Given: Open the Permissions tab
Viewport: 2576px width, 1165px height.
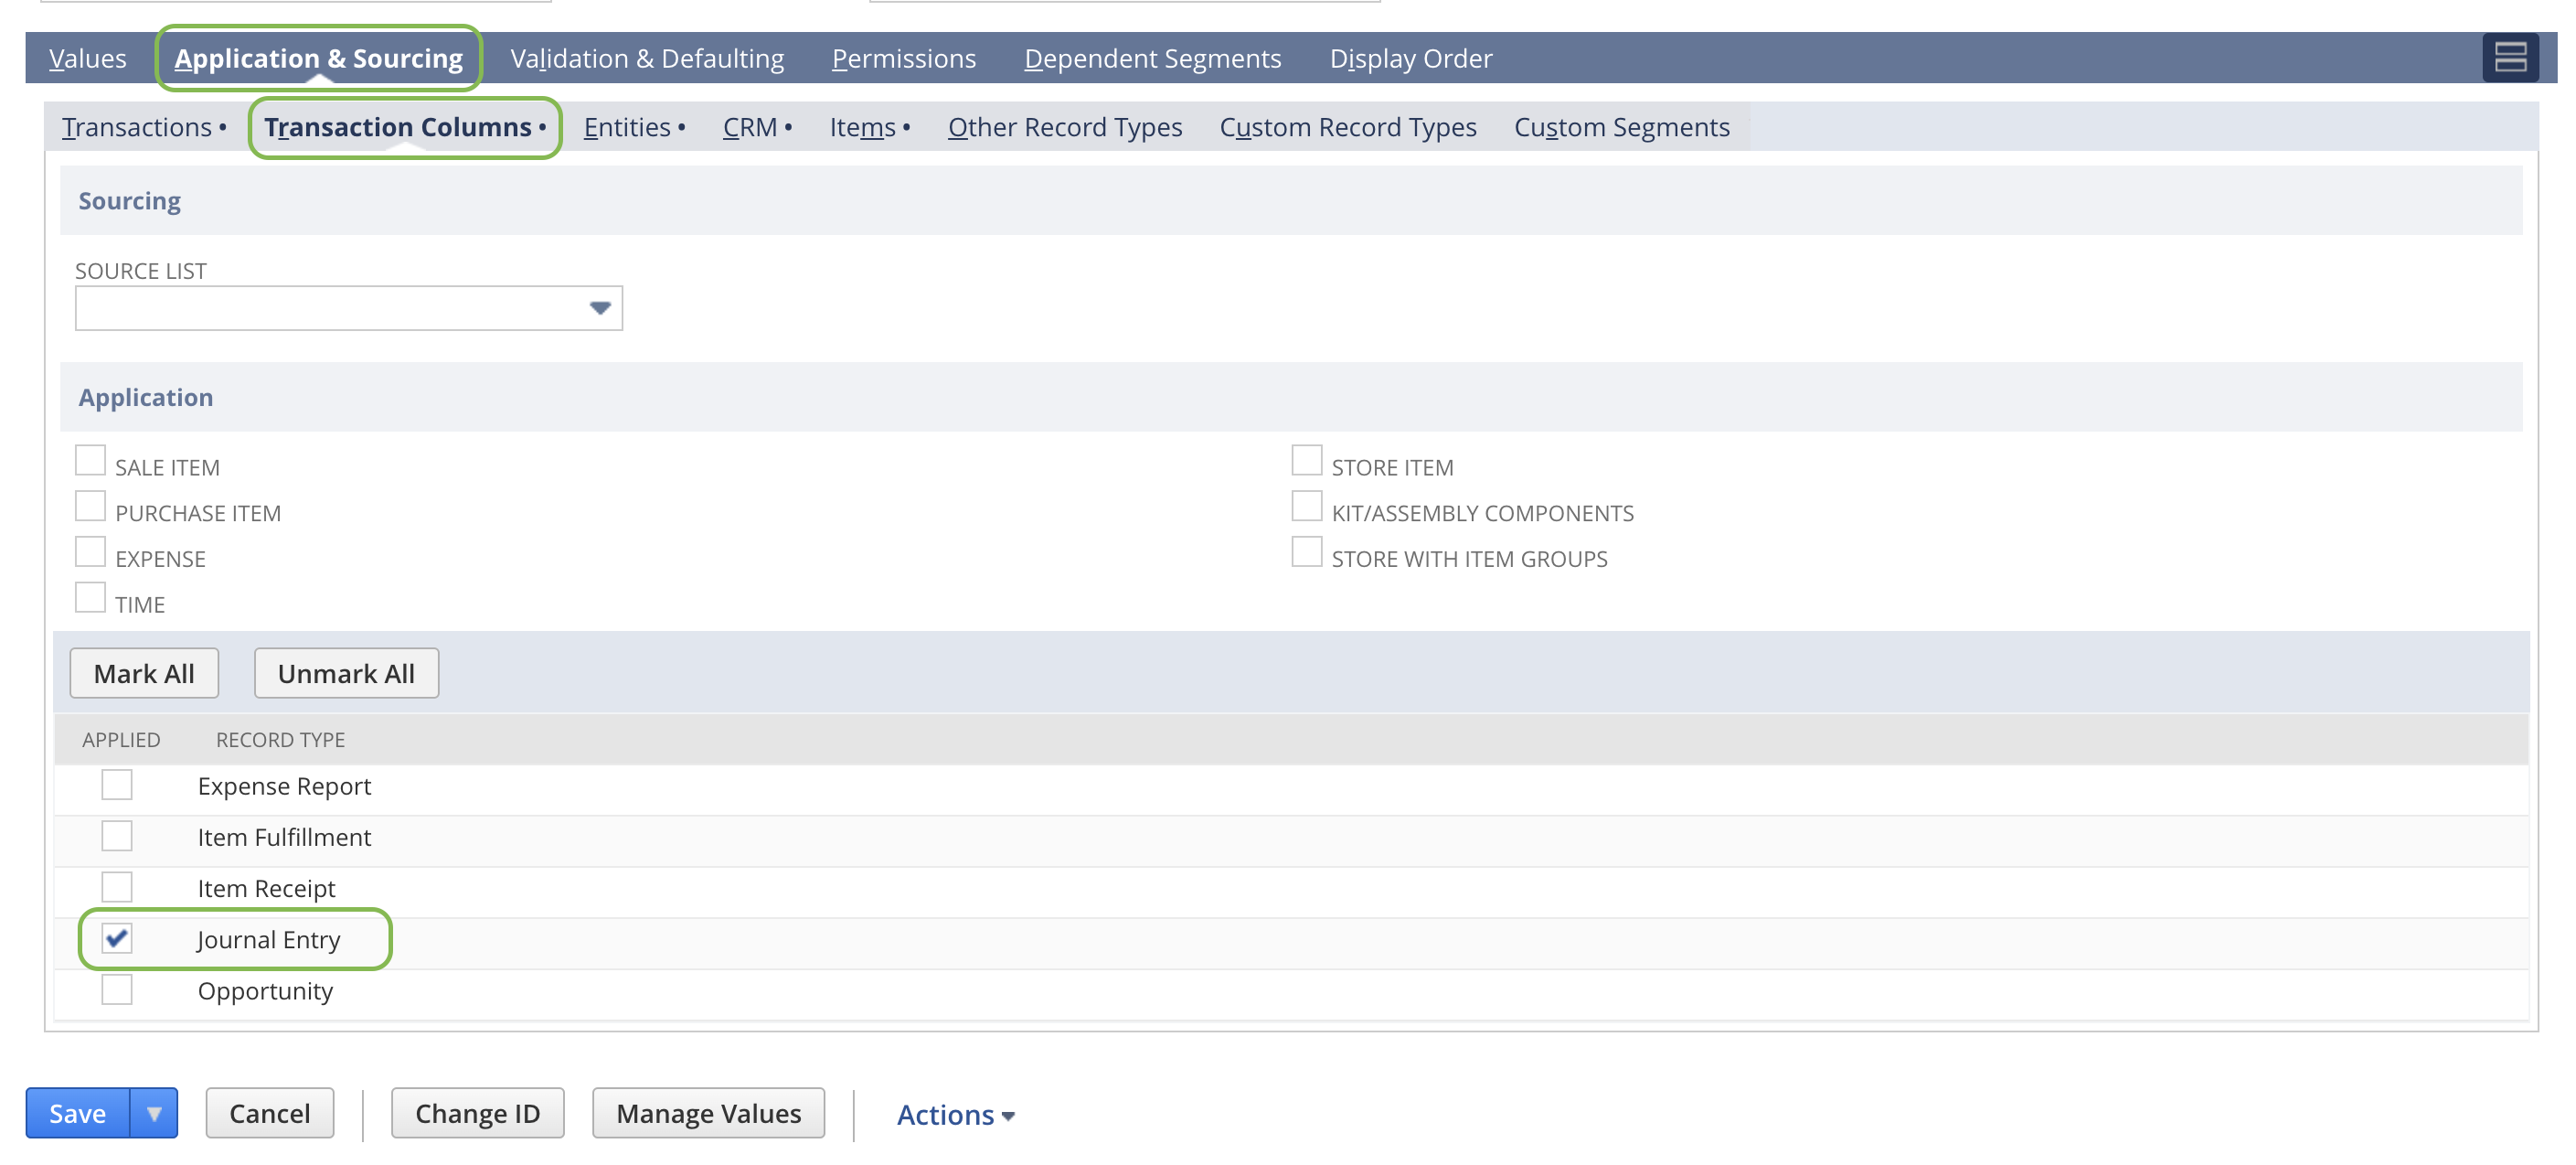Looking at the screenshot, I should click(904, 58).
